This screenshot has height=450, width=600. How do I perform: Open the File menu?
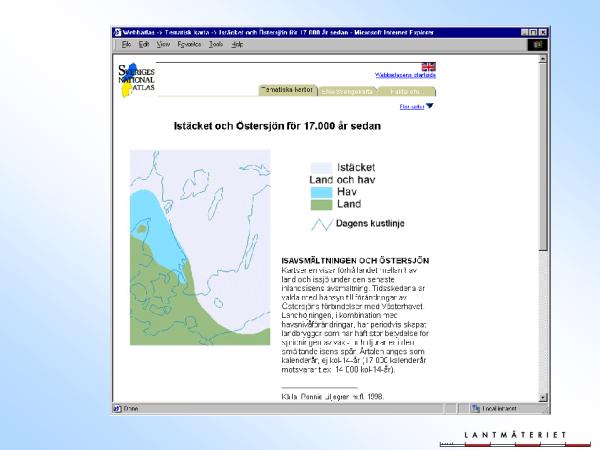tap(127, 45)
